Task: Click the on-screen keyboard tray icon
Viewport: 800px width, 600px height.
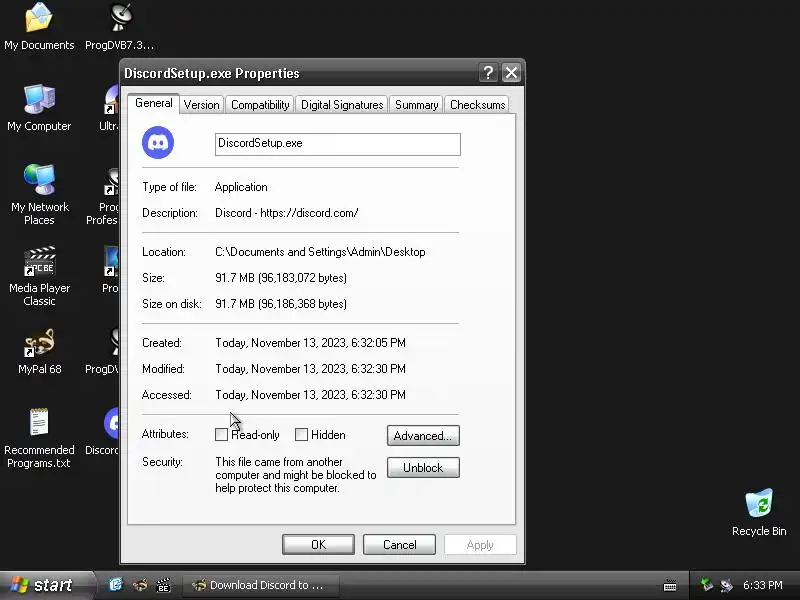Action: point(670,585)
